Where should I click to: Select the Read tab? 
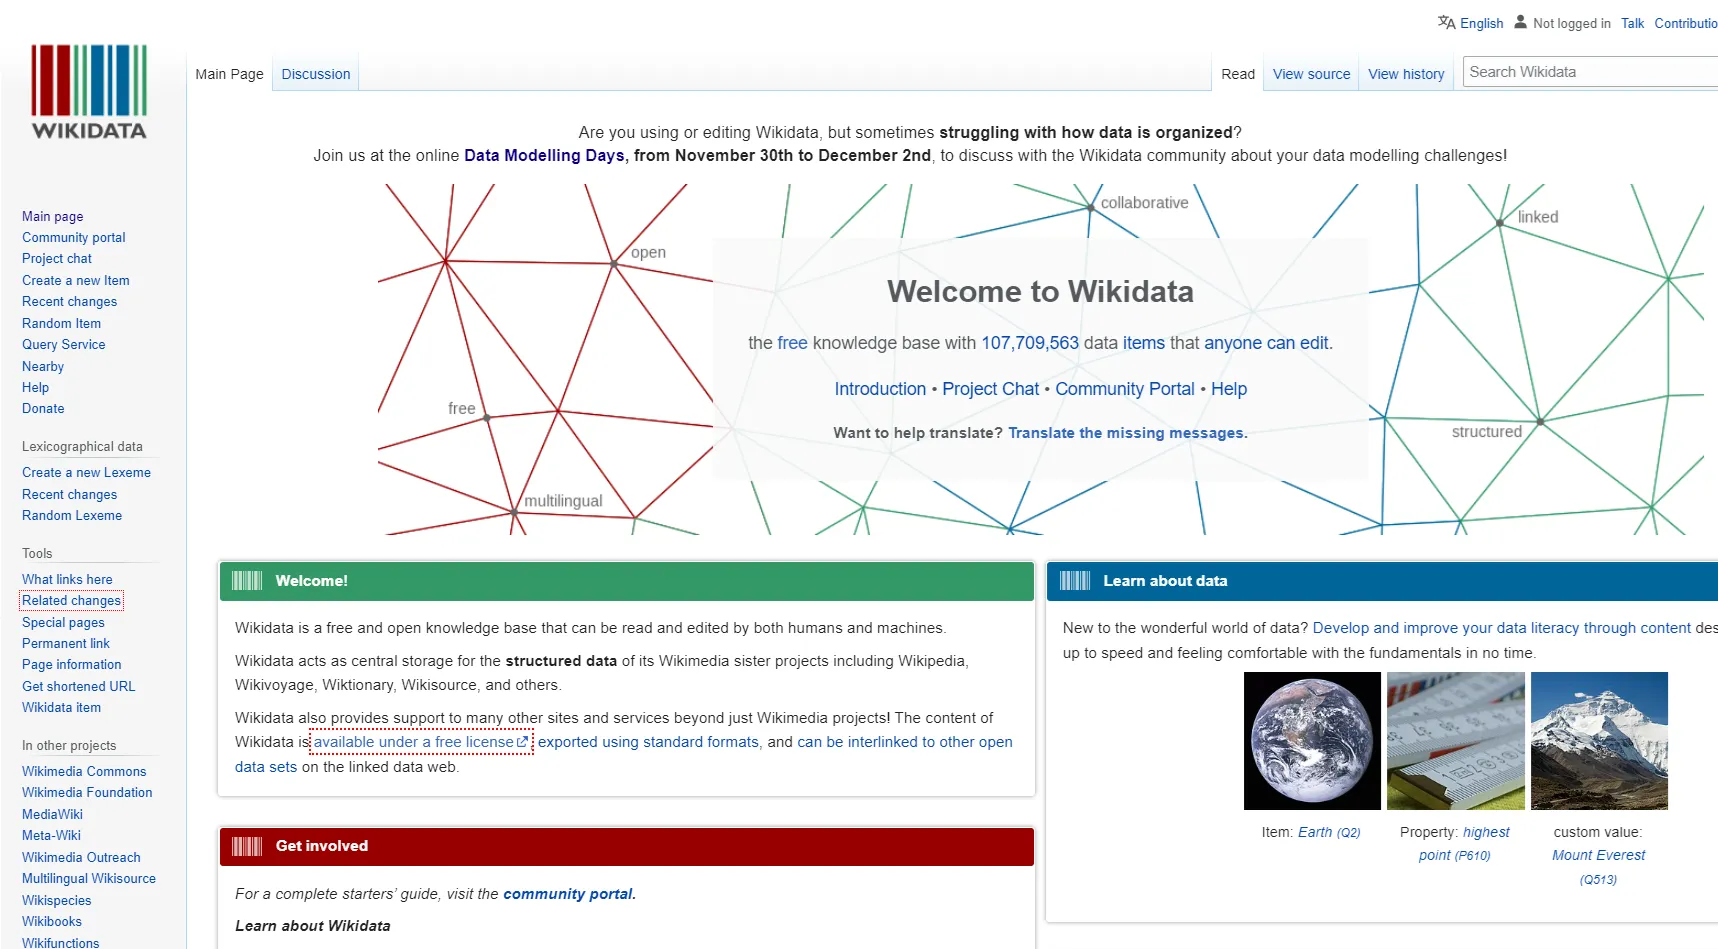click(1237, 73)
